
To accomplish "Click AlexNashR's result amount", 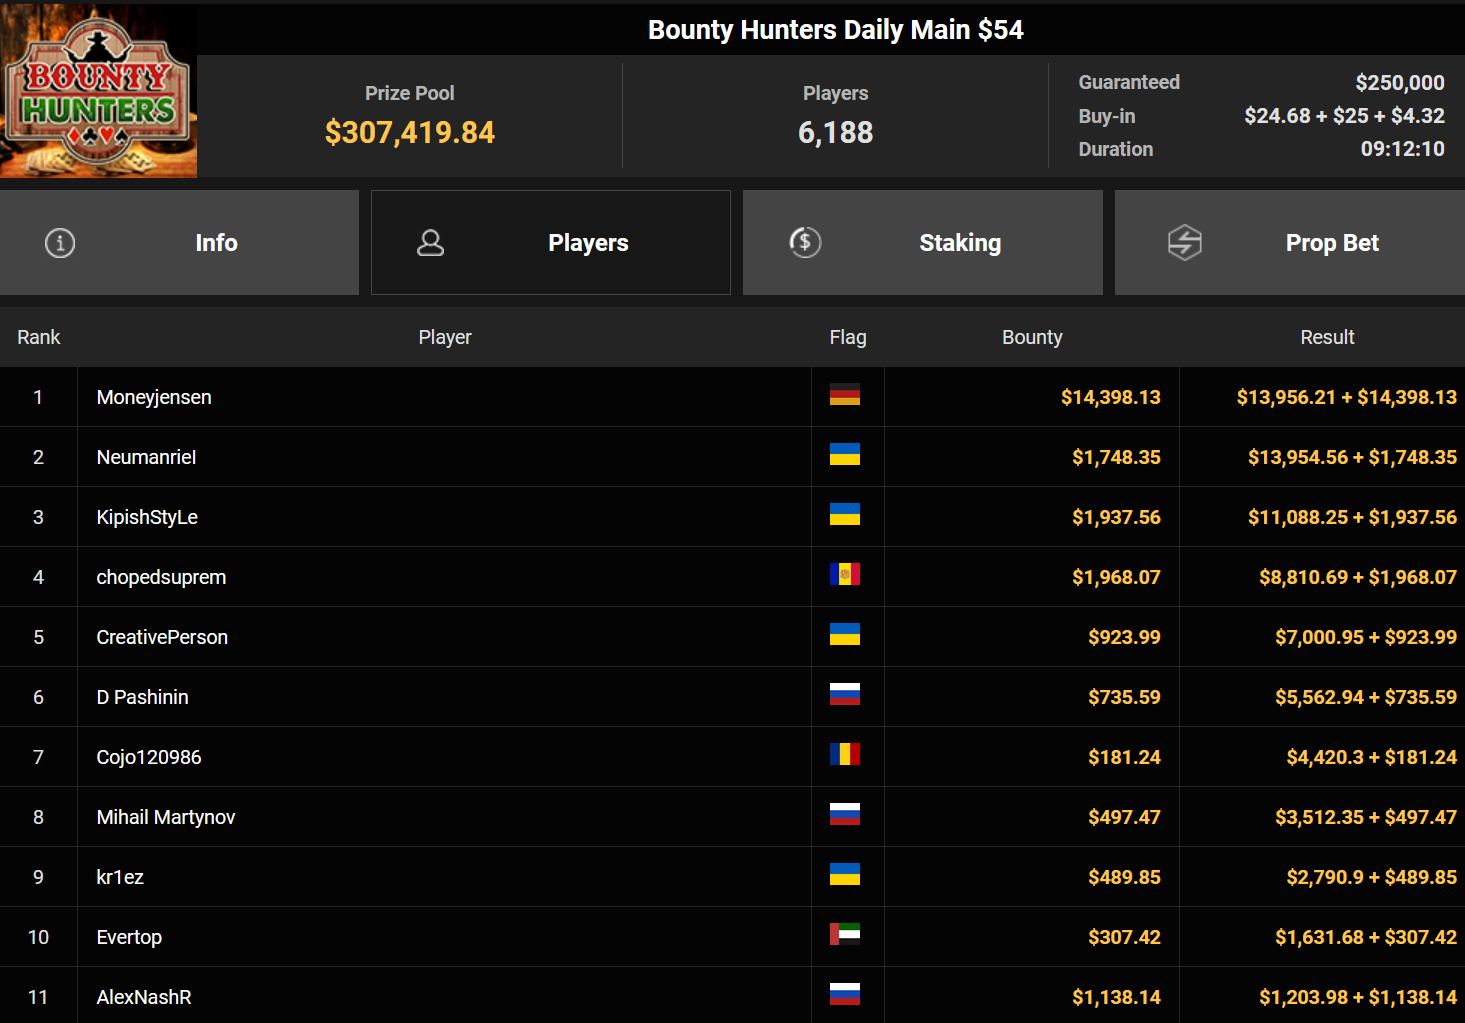I will pos(1357,997).
